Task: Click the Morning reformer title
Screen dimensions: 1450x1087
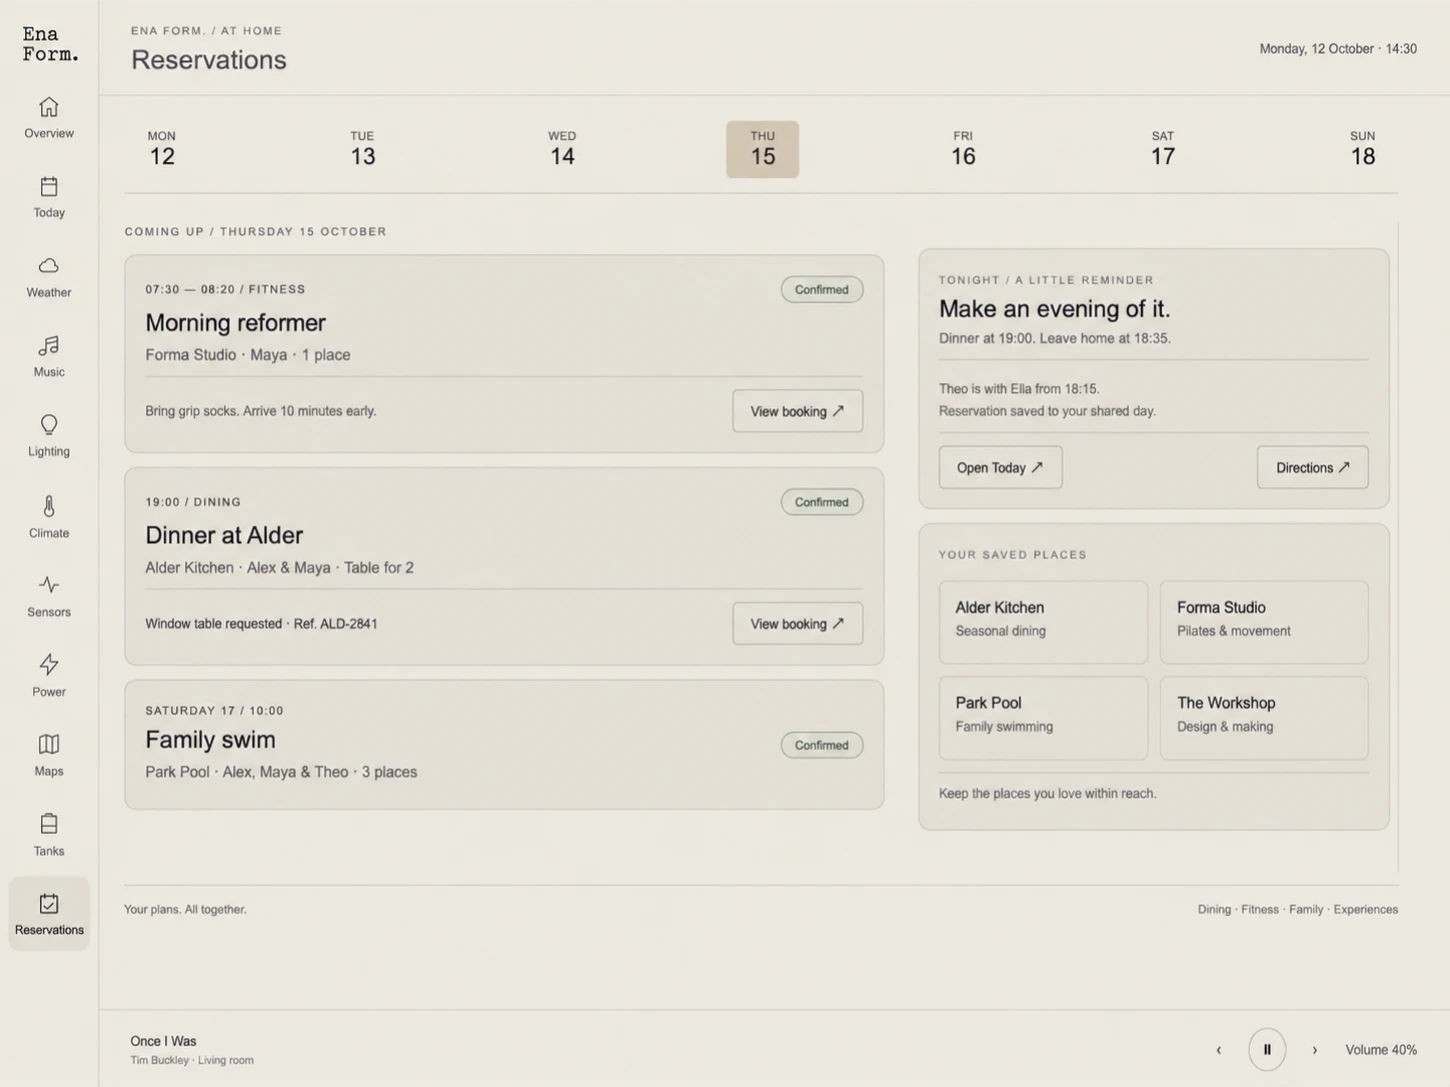Action: pos(235,322)
